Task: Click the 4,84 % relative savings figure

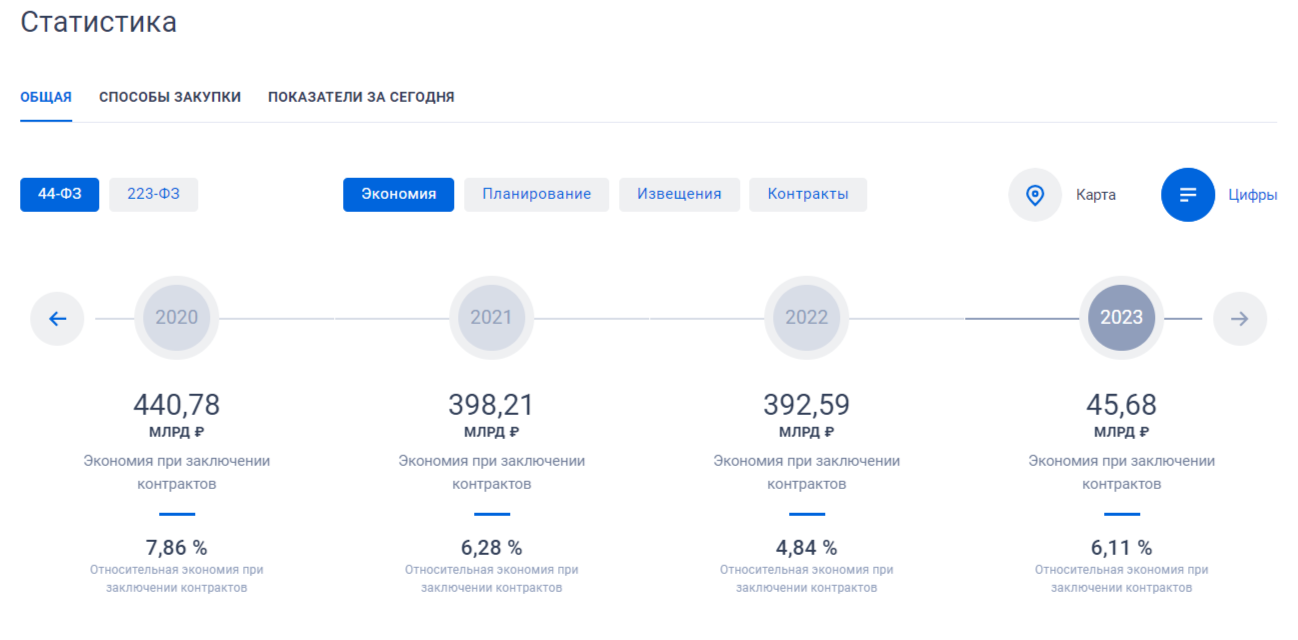Action: (x=807, y=548)
